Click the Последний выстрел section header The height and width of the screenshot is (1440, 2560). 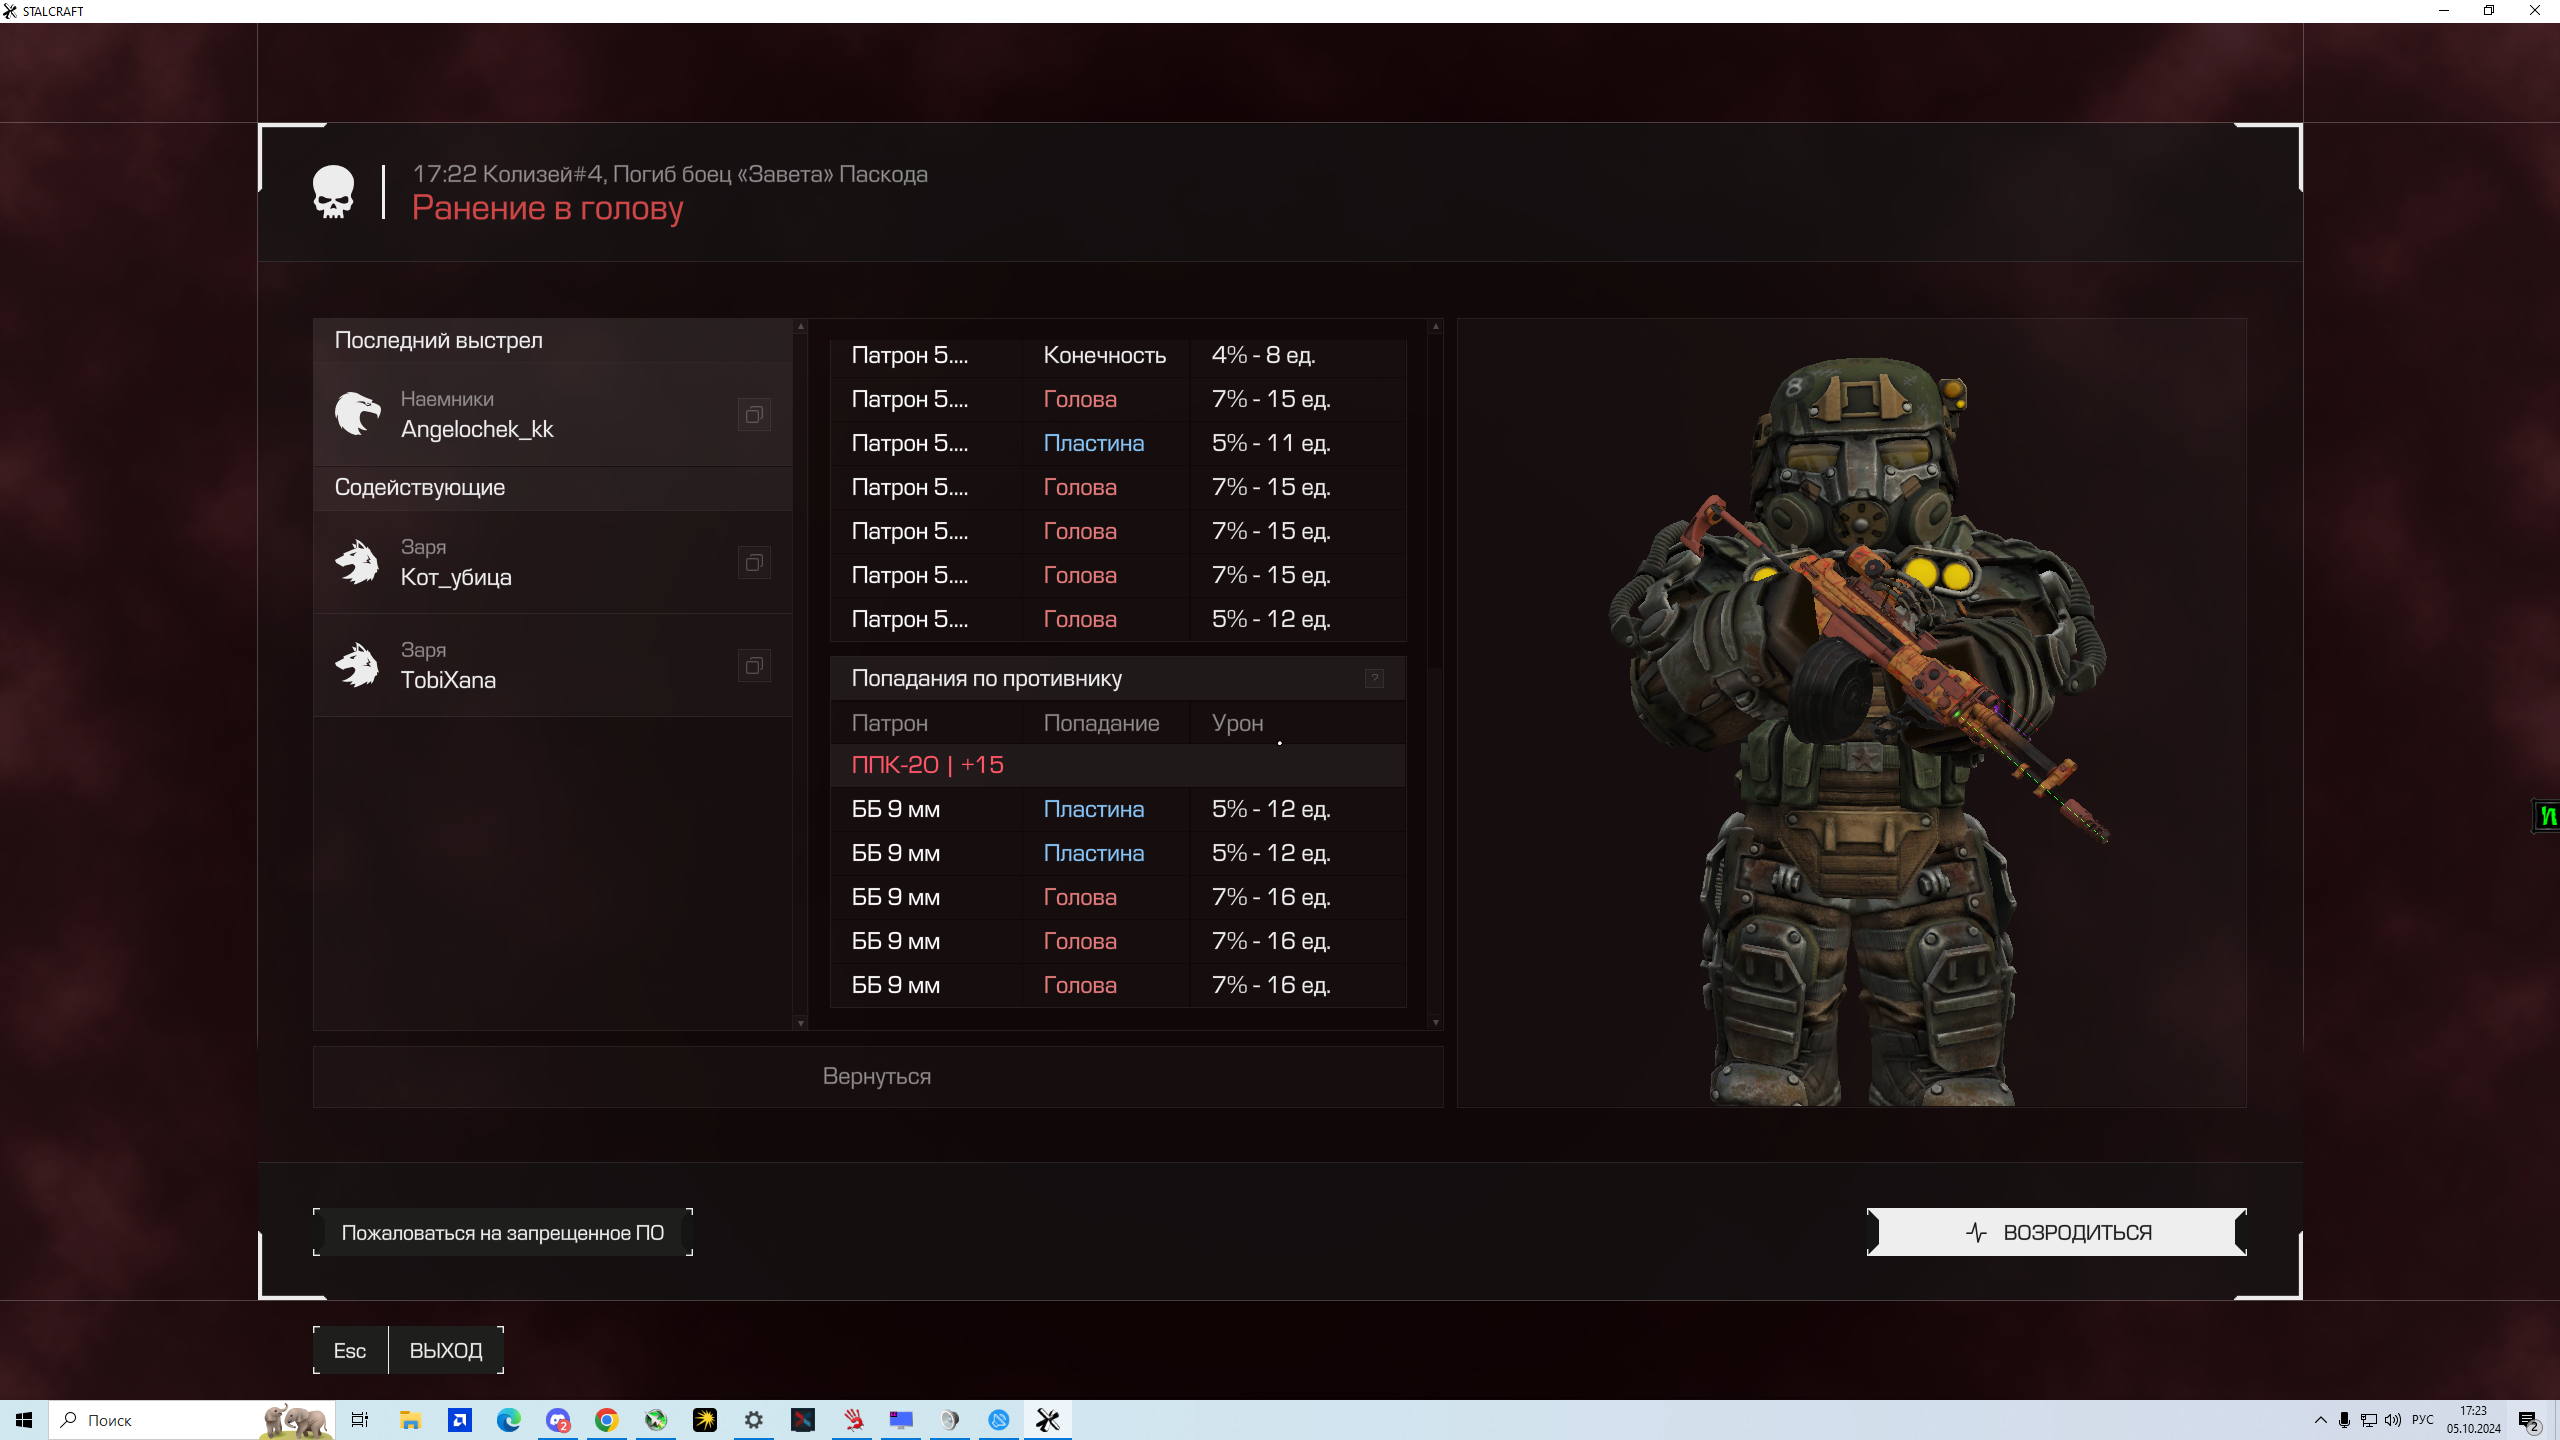point(553,340)
